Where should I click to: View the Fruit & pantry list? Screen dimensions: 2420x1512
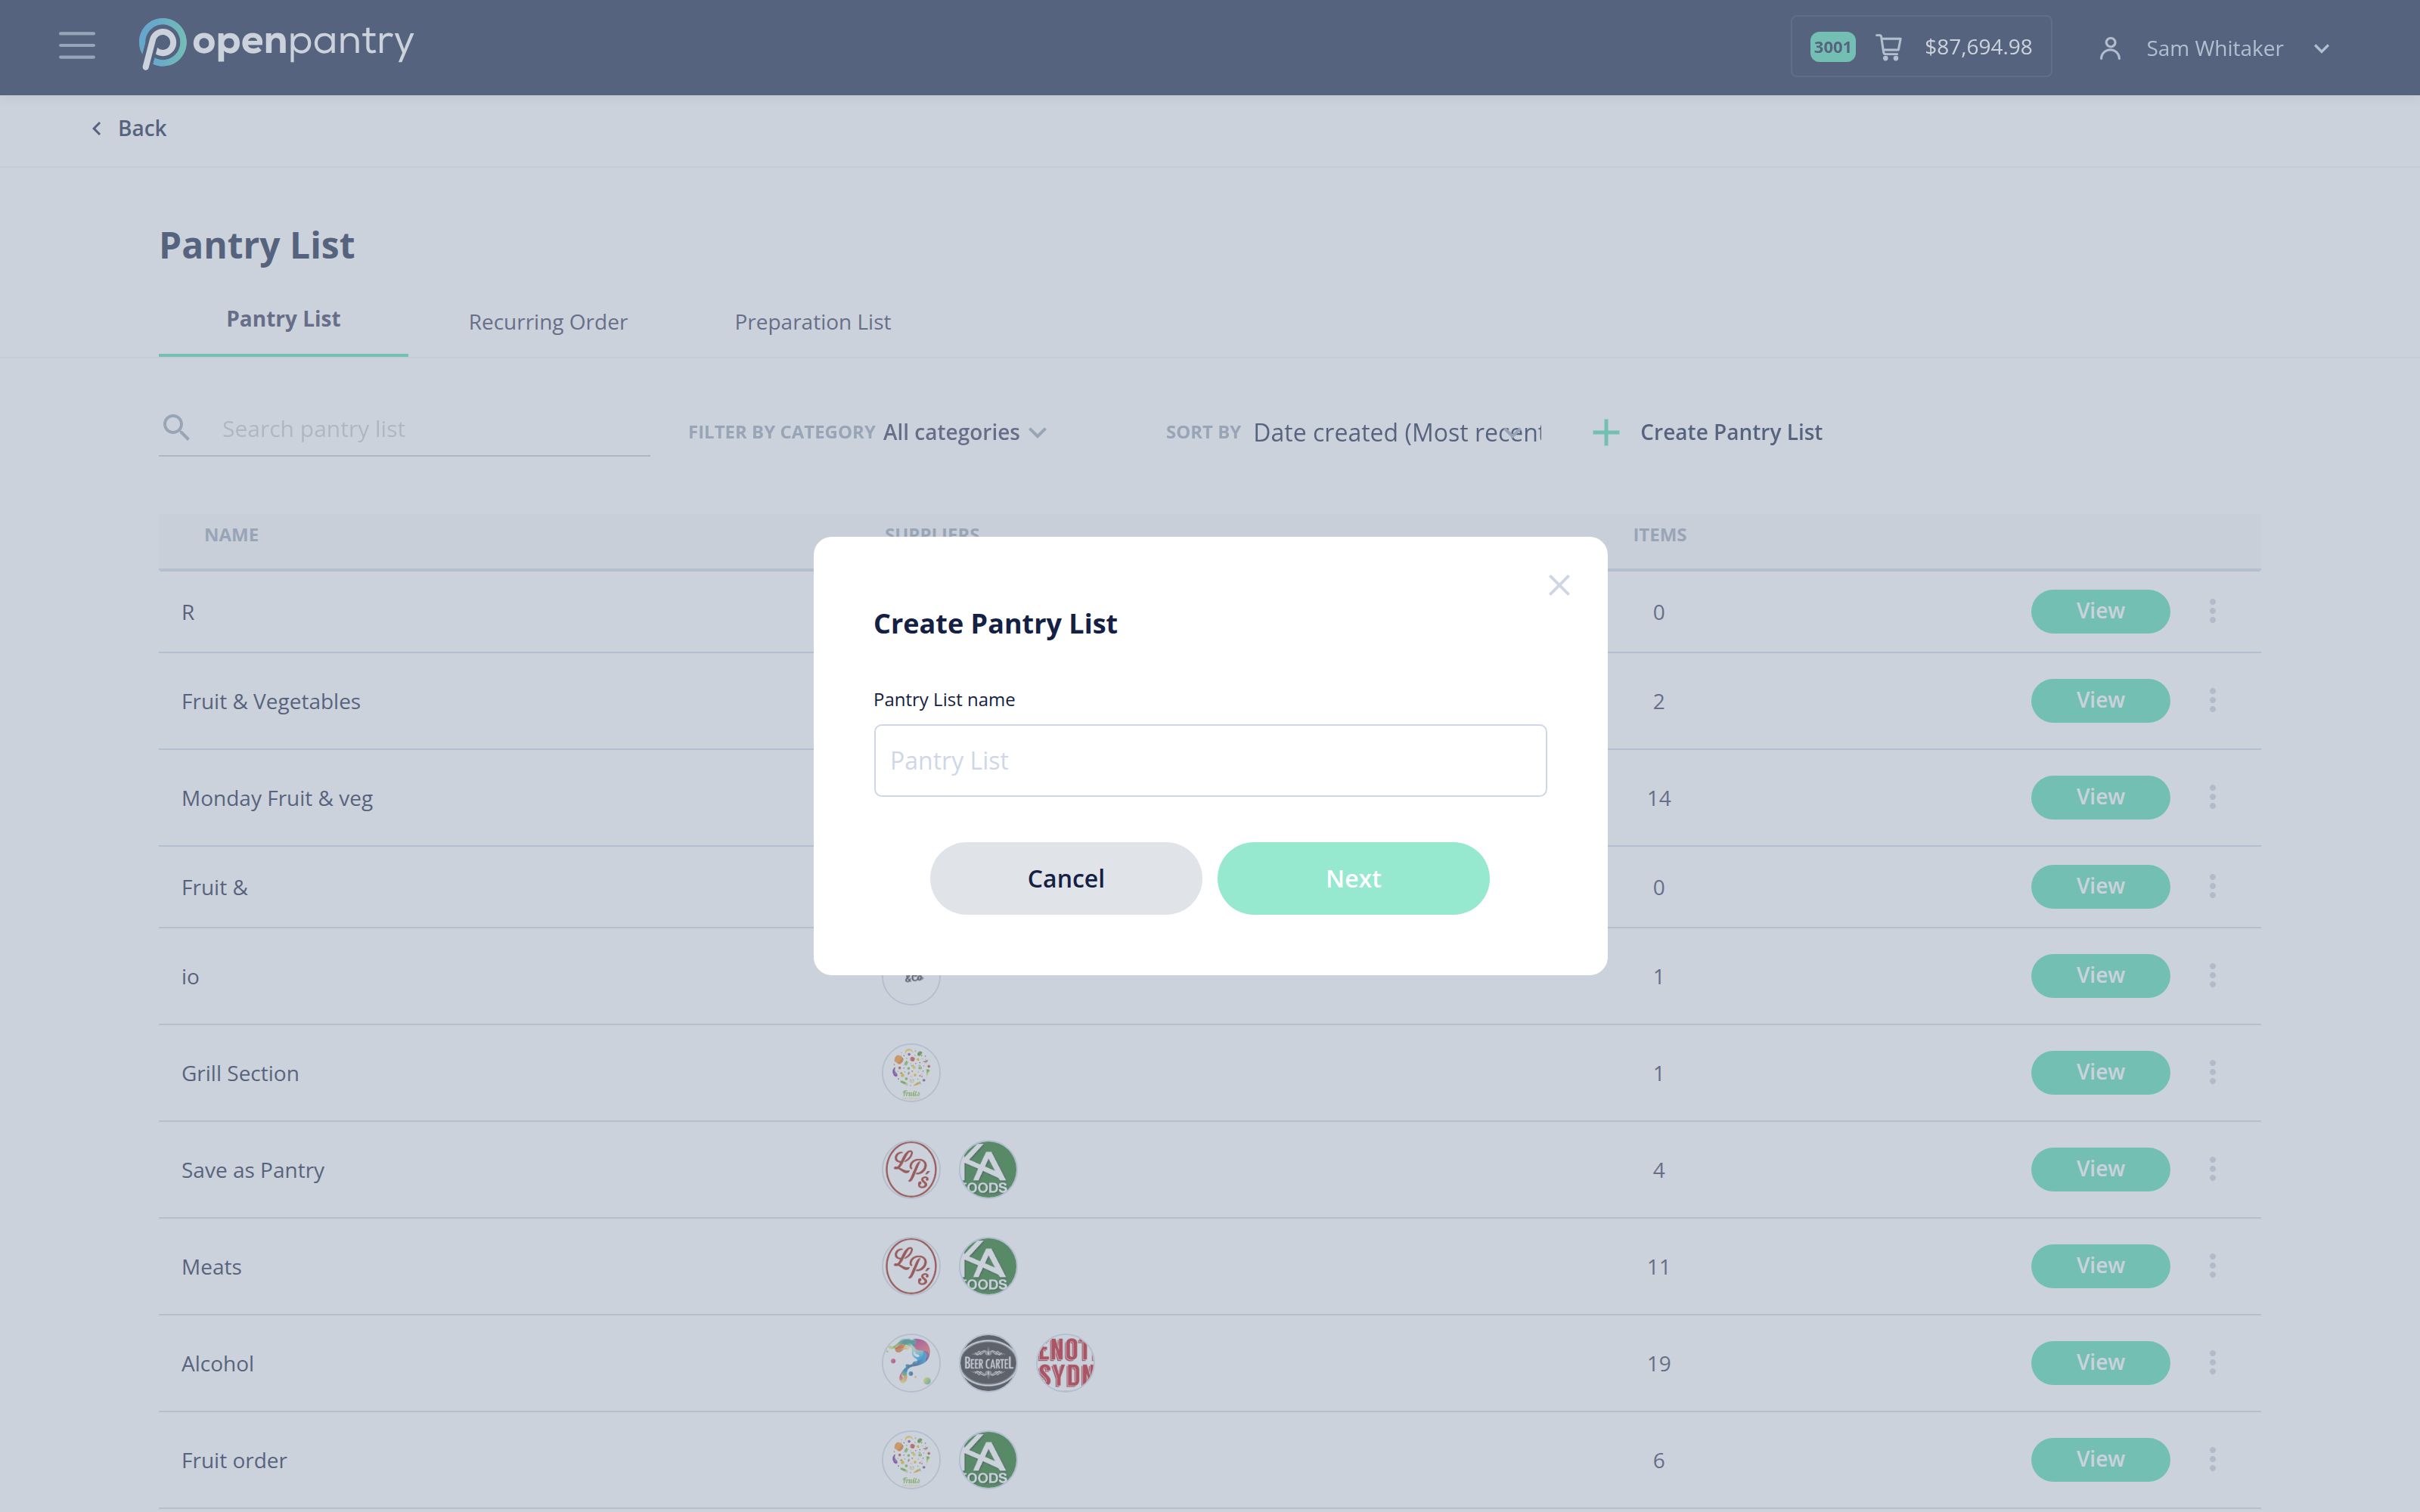click(2100, 886)
